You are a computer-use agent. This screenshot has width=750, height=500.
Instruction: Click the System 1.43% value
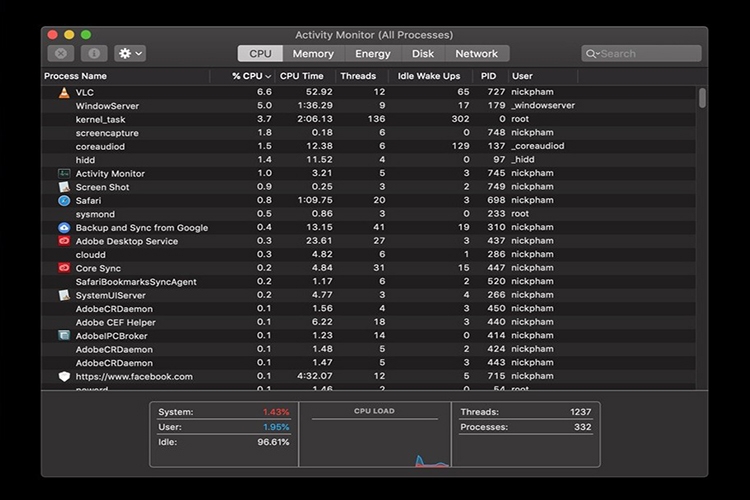[x=276, y=412]
